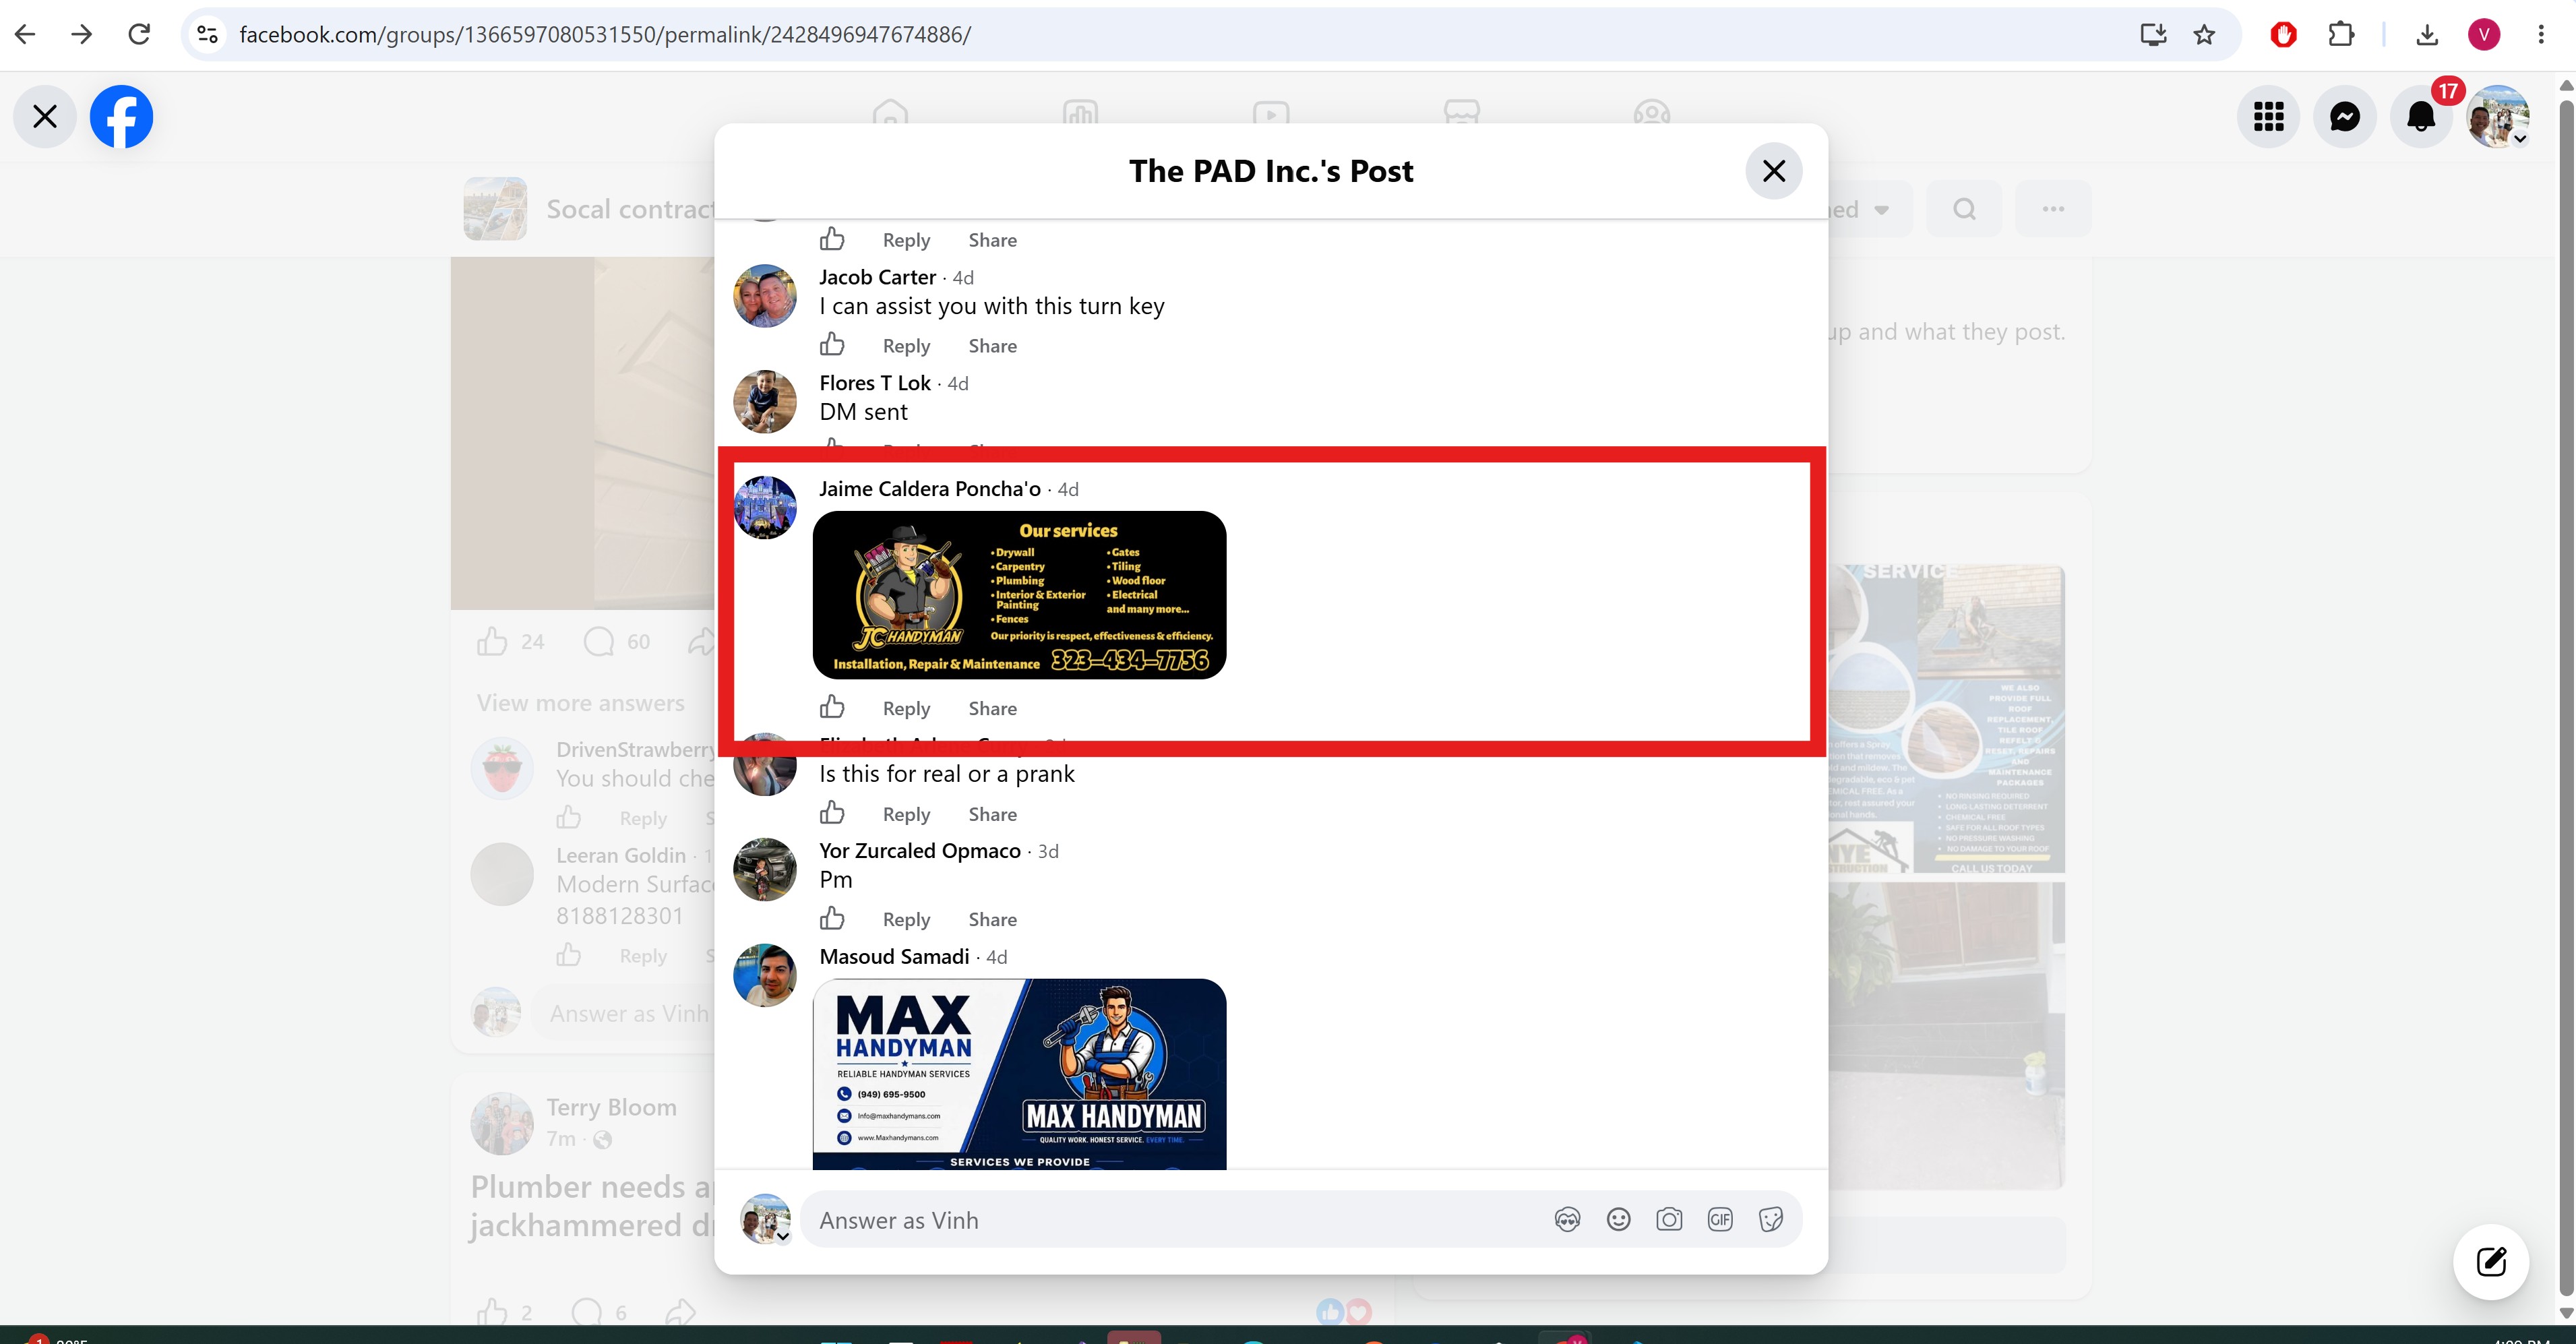Click Jacob Carter's profile picture
Screen dimensions: 2576x1344
(x=765, y=296)
